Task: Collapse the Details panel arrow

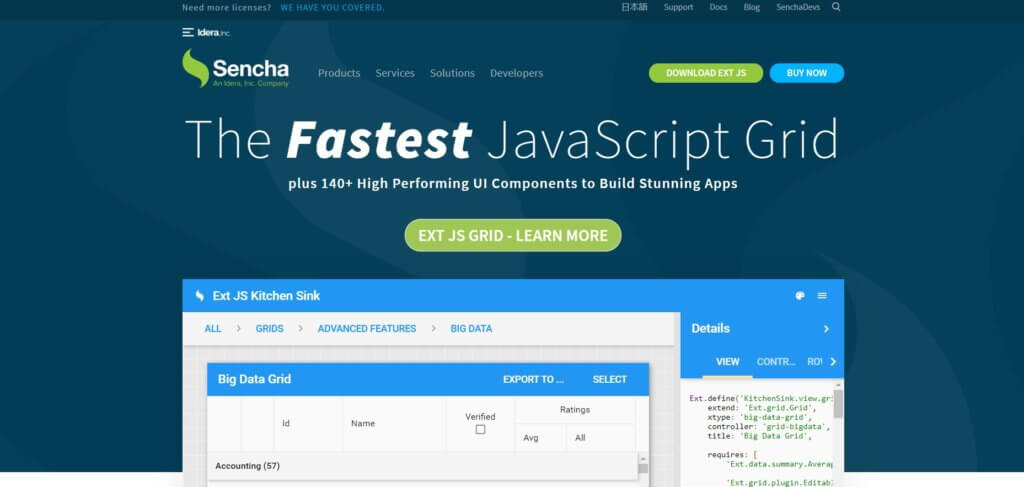Action: pyautogui.click(x=826, y=328)
